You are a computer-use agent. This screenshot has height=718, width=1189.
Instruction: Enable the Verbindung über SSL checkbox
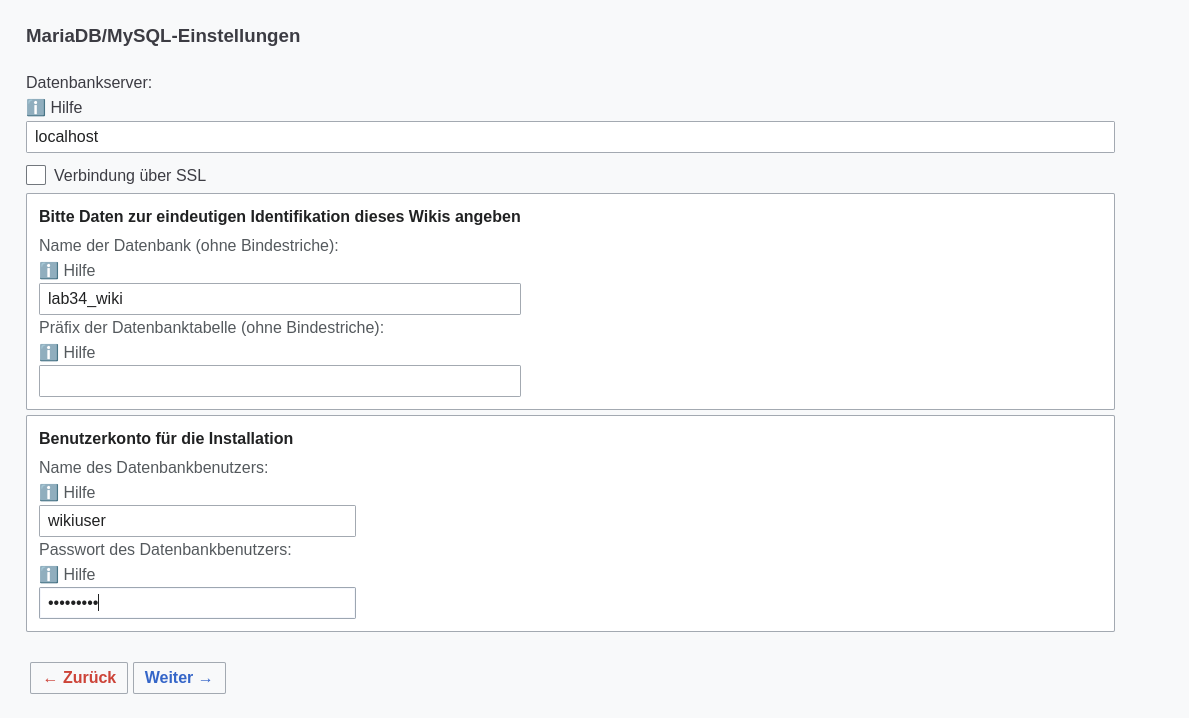point(36,175)
